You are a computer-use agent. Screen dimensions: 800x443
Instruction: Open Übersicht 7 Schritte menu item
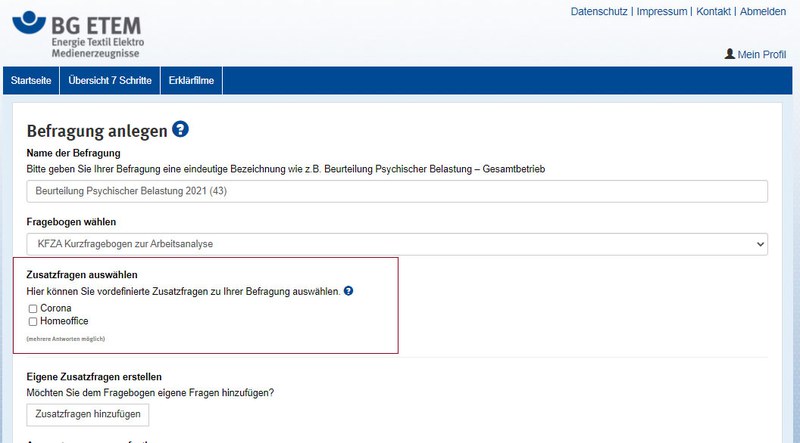coord(110,81)
